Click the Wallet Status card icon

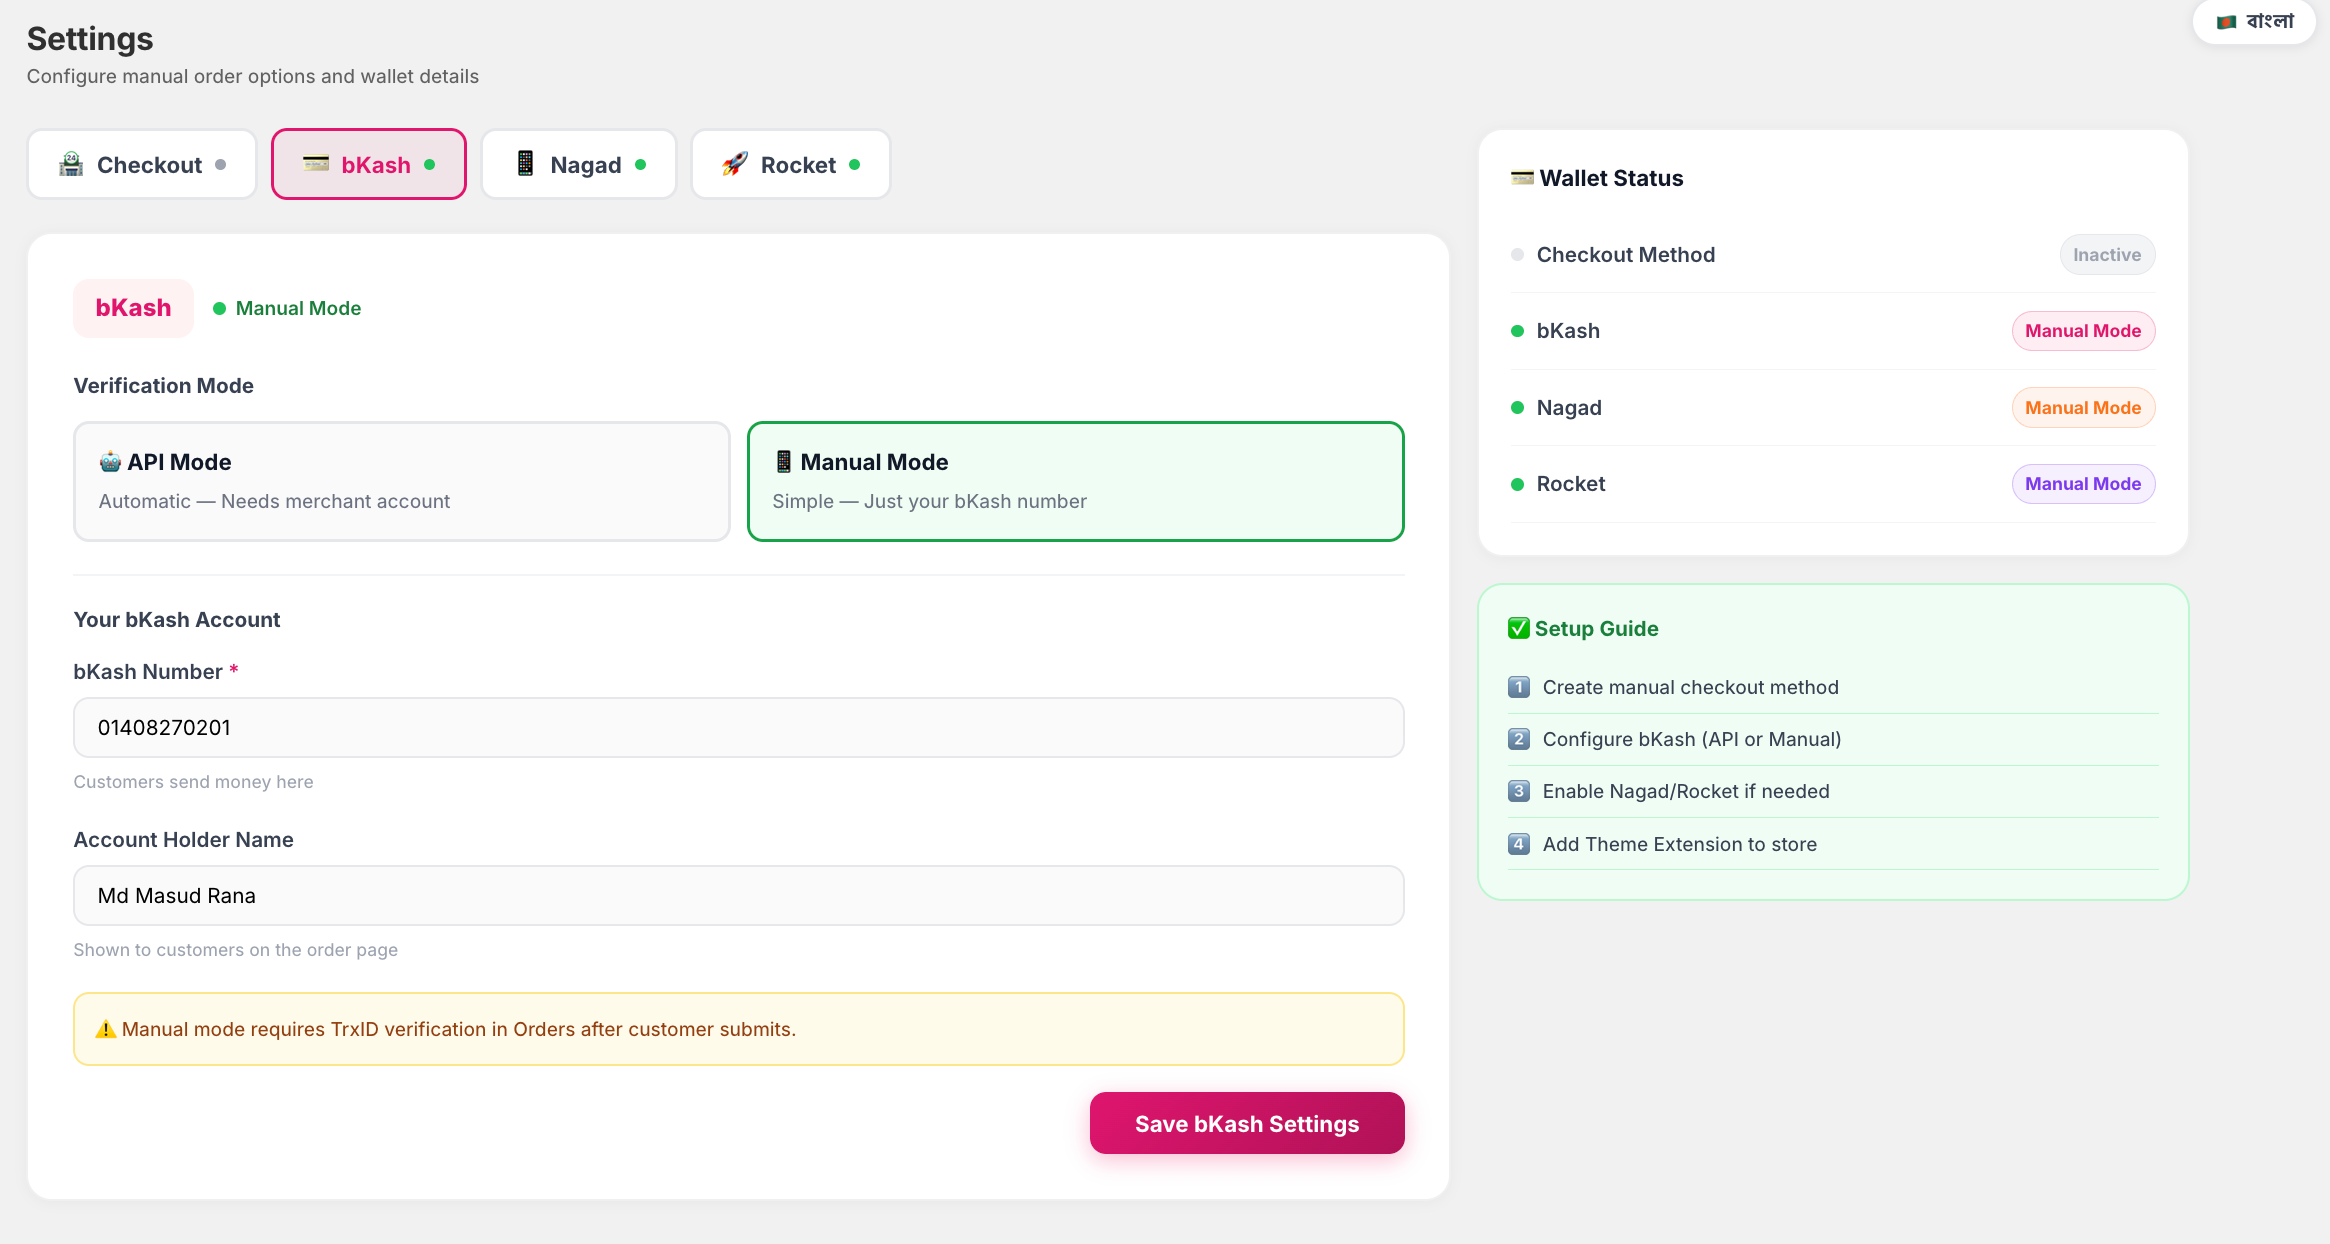1522,178
